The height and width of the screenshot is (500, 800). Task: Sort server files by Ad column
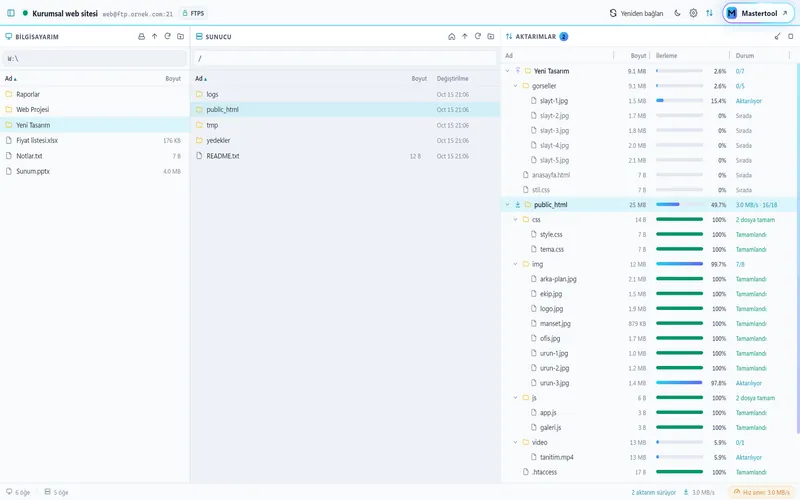pyautogui.click(x=201, y=79)
